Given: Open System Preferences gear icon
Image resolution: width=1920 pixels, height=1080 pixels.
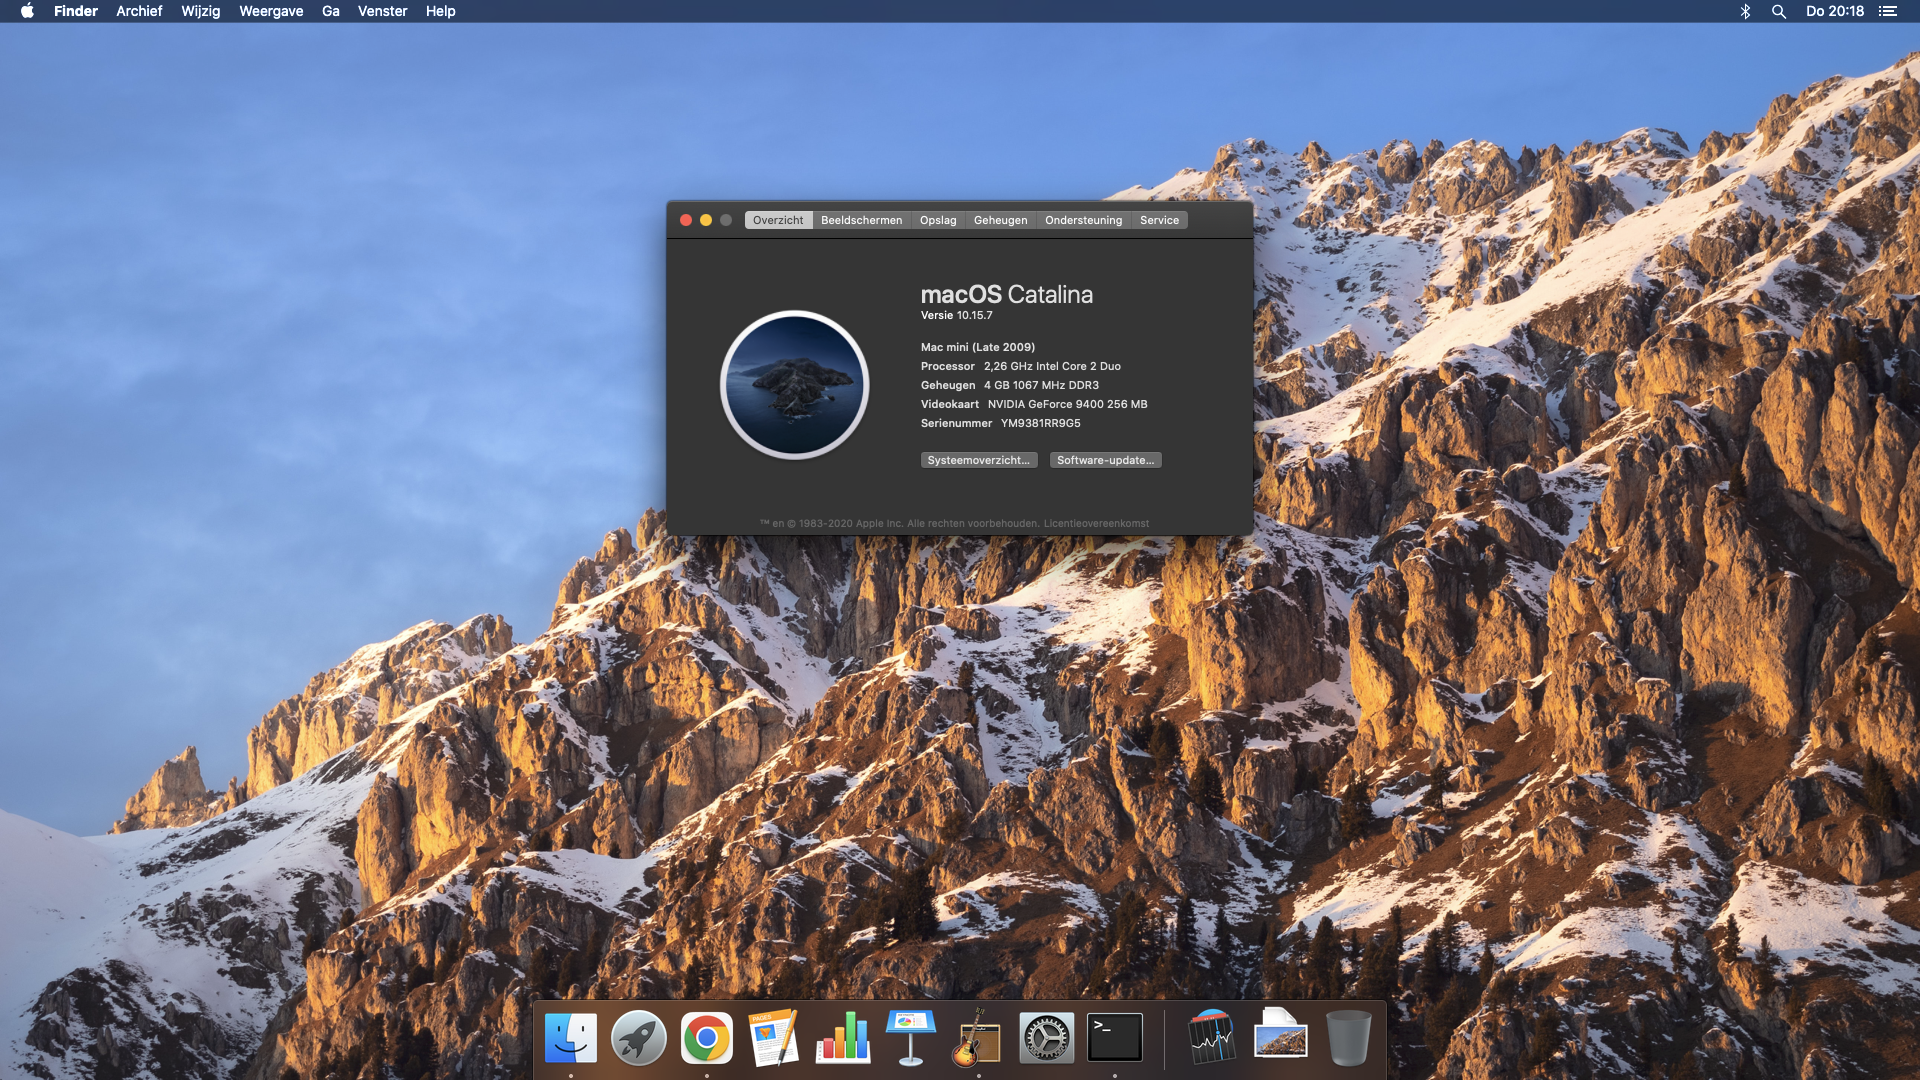Looking at the screenshot, I should [1046, 1038].
